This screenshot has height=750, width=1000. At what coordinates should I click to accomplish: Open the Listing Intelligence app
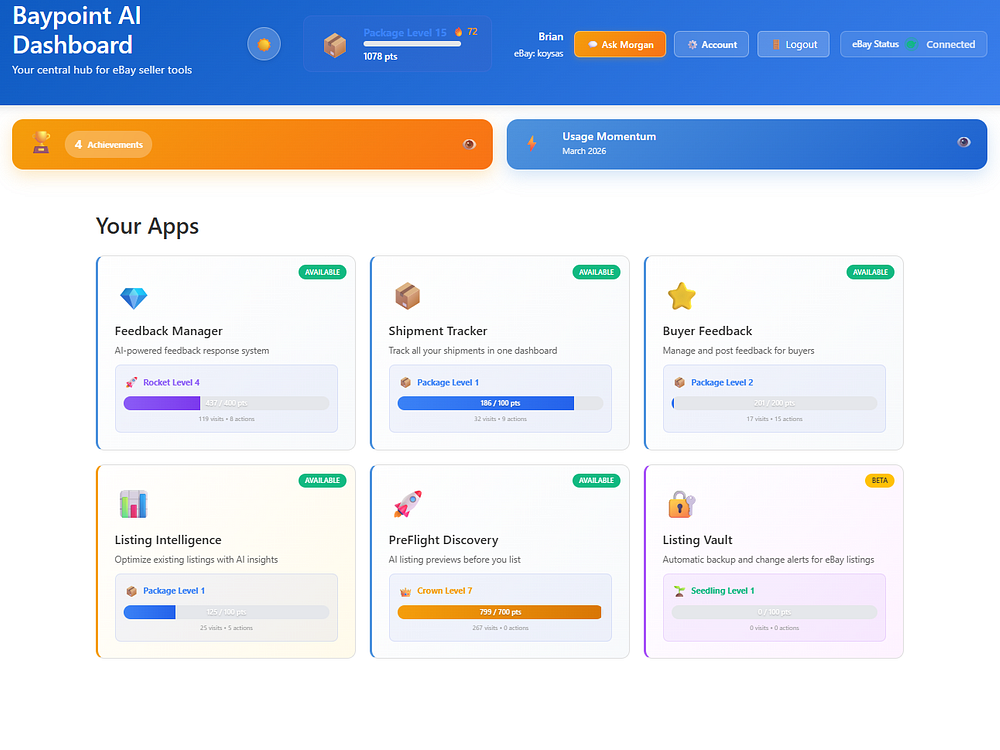point(226,561)
